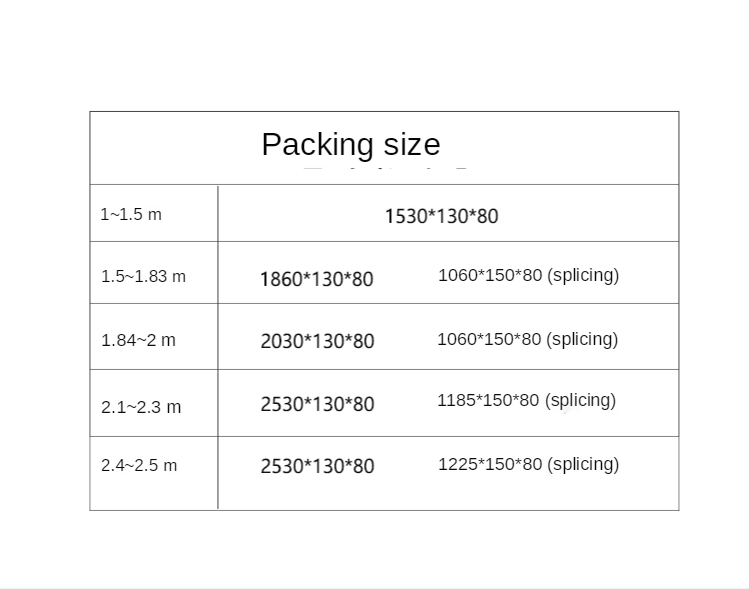The height and width of the screenshot is (589, 749).
Task: Select the "1.84~2 m" row label
Action: 138,340
